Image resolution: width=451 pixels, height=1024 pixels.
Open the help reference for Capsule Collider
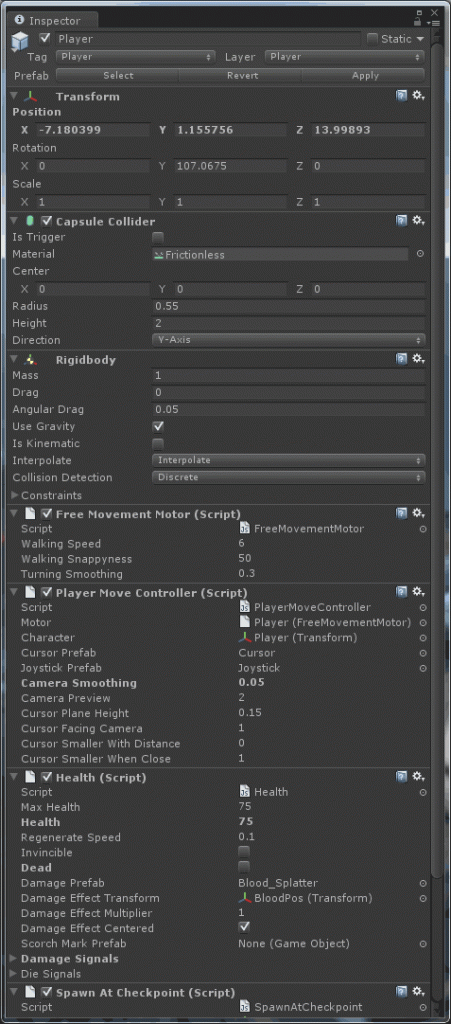point(402,221)
